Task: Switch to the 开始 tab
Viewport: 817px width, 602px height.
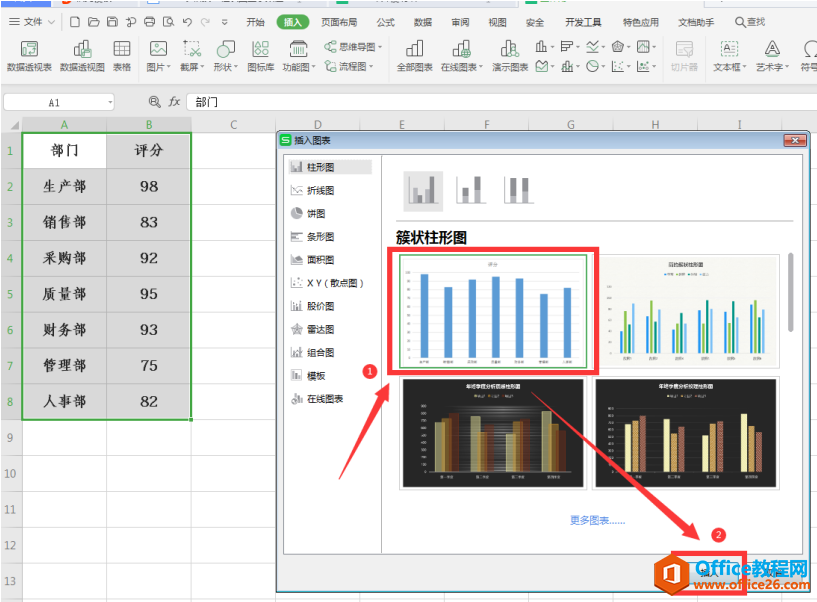Action: pos(255,22)
